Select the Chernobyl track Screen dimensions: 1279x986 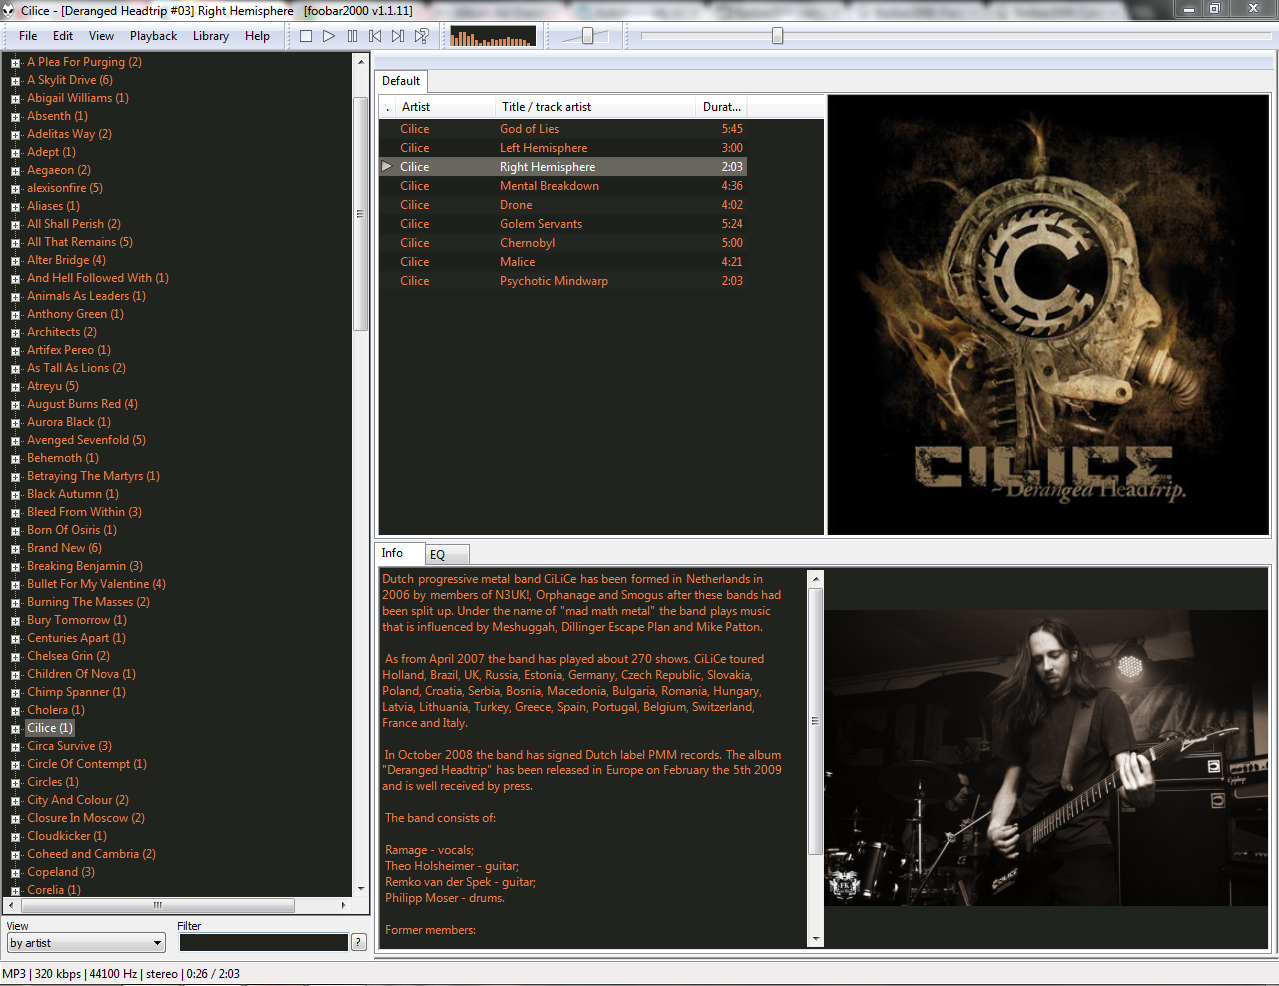point(562,243)
